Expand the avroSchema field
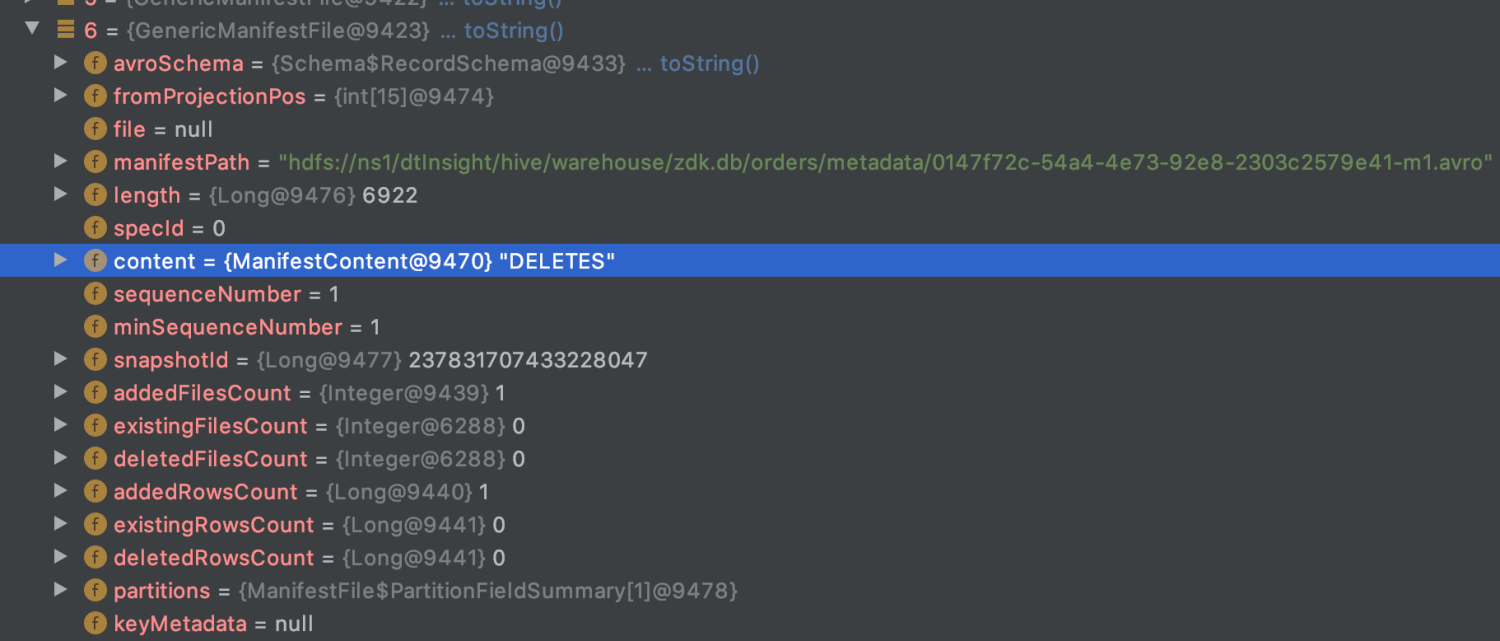This screenshot has height=641, width=1500. point(61,63)
